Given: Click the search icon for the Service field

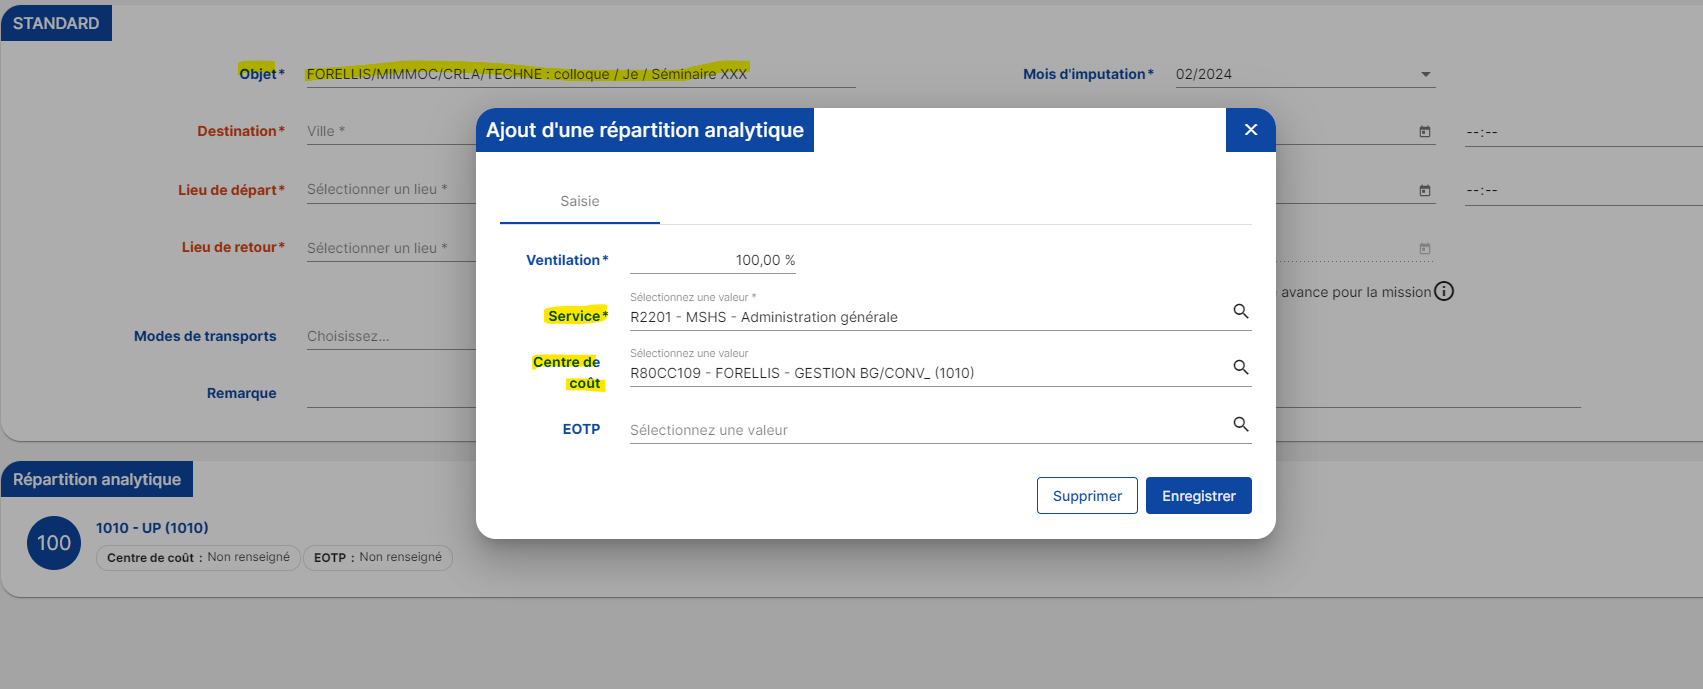Looking at the screenshot, I should [1240, 312].
